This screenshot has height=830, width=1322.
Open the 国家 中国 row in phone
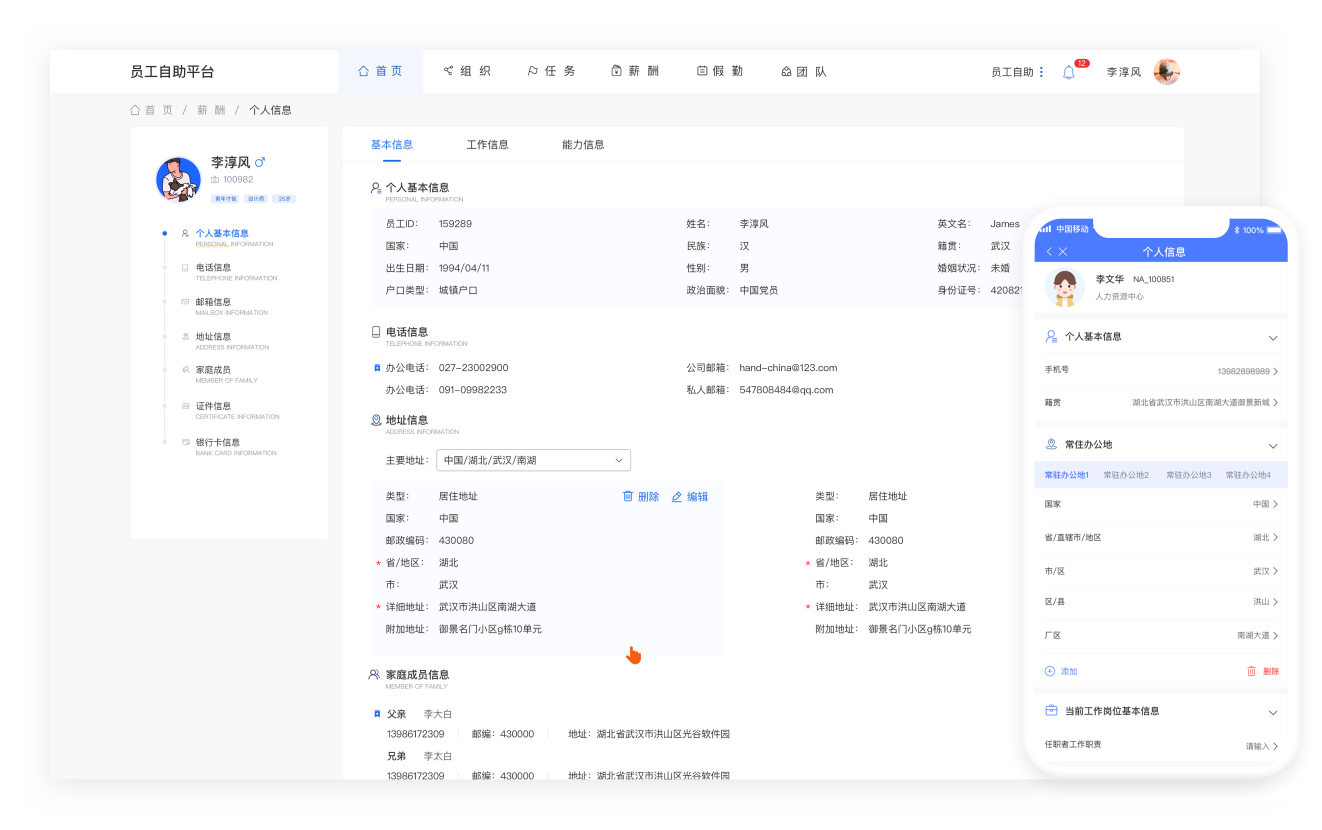[x=1161, y=505]
